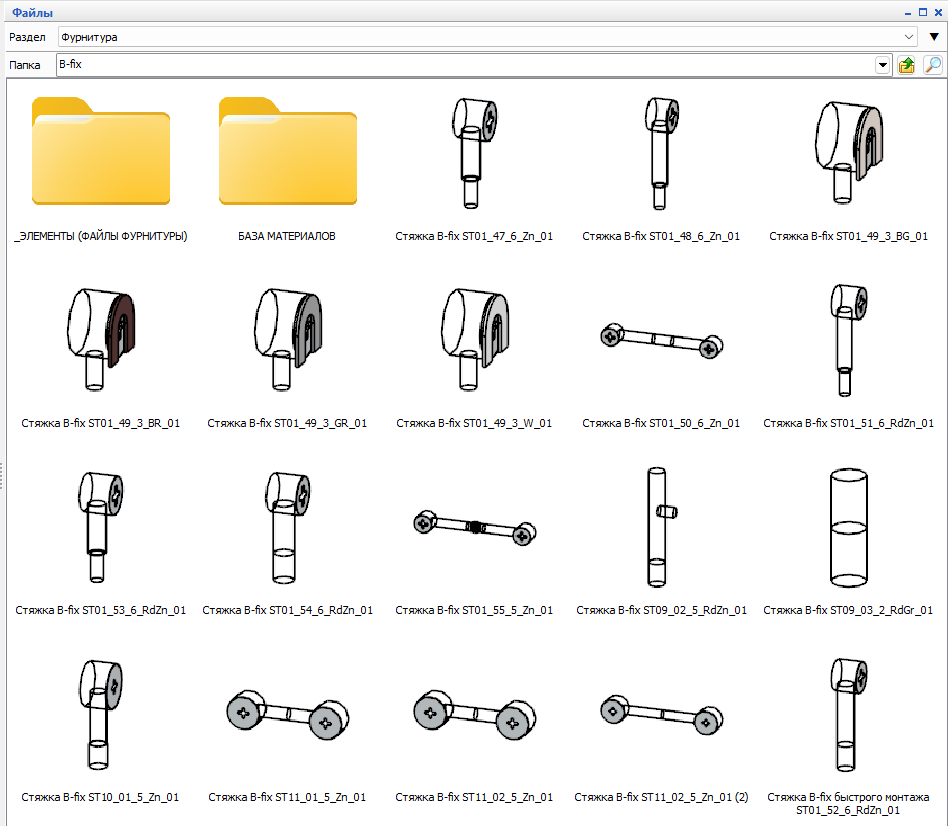948x826 pixels.
Task: Open the search magnifier icon
Action: (933, 65)
